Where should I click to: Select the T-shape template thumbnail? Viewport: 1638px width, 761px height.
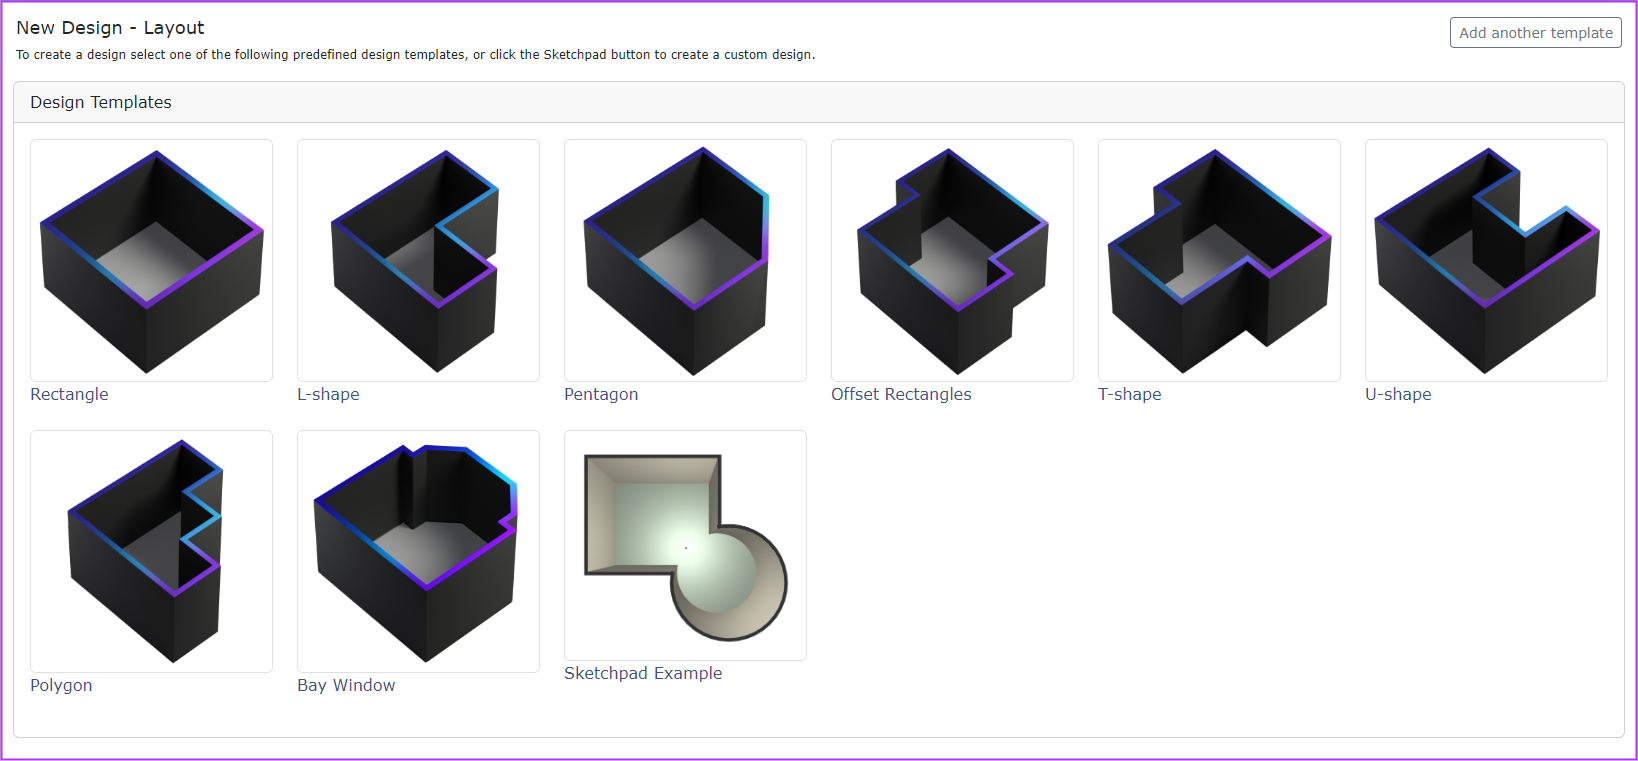pos(1219,260)
